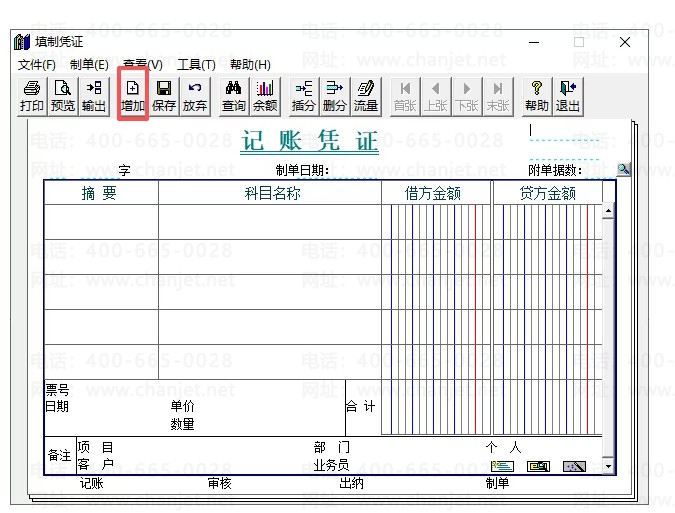The image size is (675, 513).
Task: Click the 备注 label
Action: click(59, 455)
